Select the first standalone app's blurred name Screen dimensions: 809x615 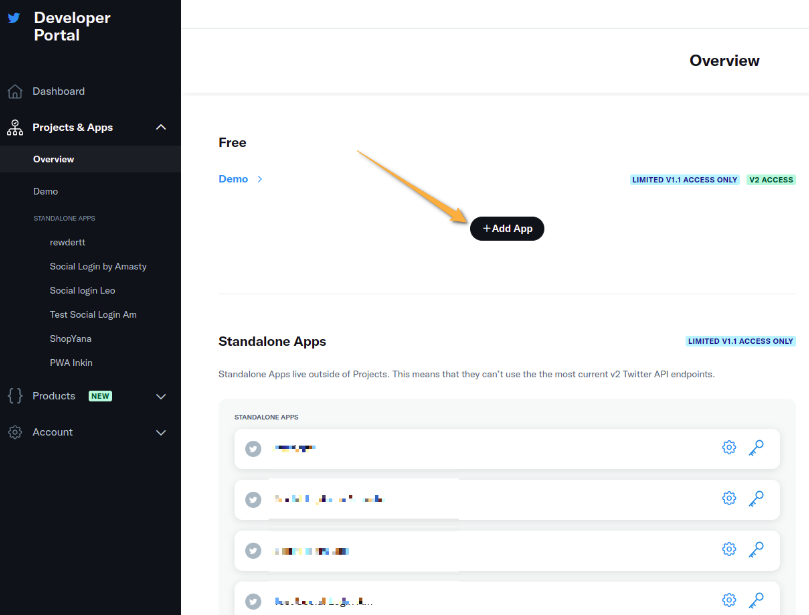[x=295, y=448]
